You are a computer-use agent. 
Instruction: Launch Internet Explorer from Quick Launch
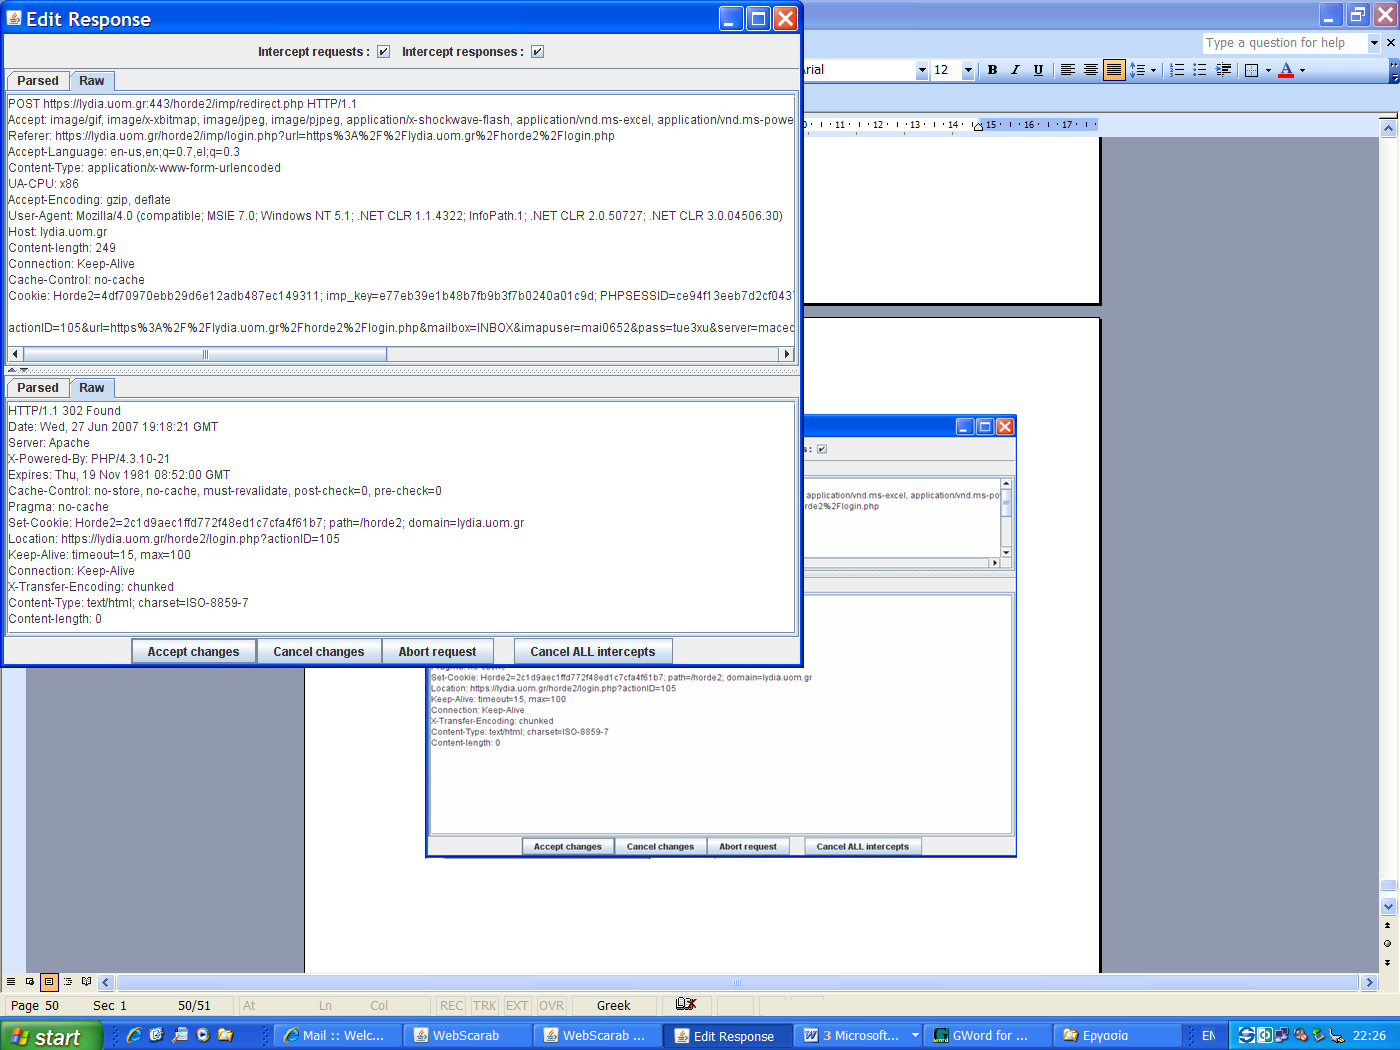click(x=134, y=1035)
